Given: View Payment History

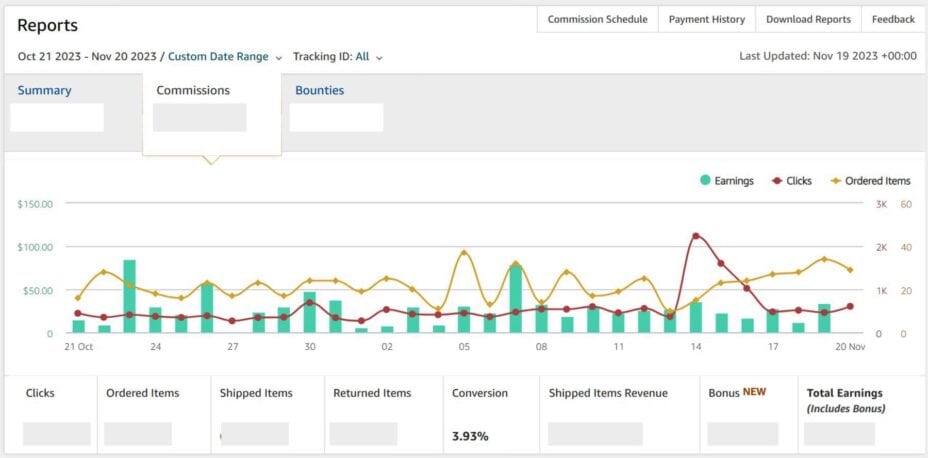Looking at the screenshot, I should pyautogui.click(x=706, y=19).
